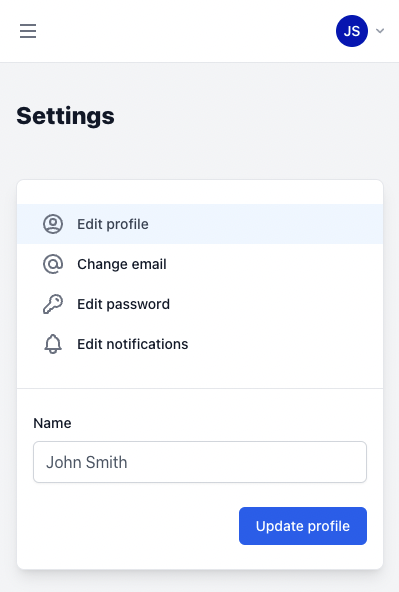Click the "notifications" word in Edit notifications
This screenshot has width=399, height=592.
click(147, 344)
